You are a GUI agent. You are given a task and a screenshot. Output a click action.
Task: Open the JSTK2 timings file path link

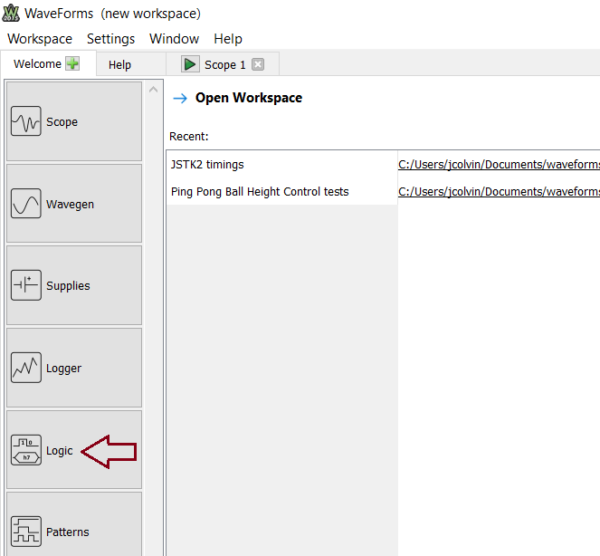point(499,165)
